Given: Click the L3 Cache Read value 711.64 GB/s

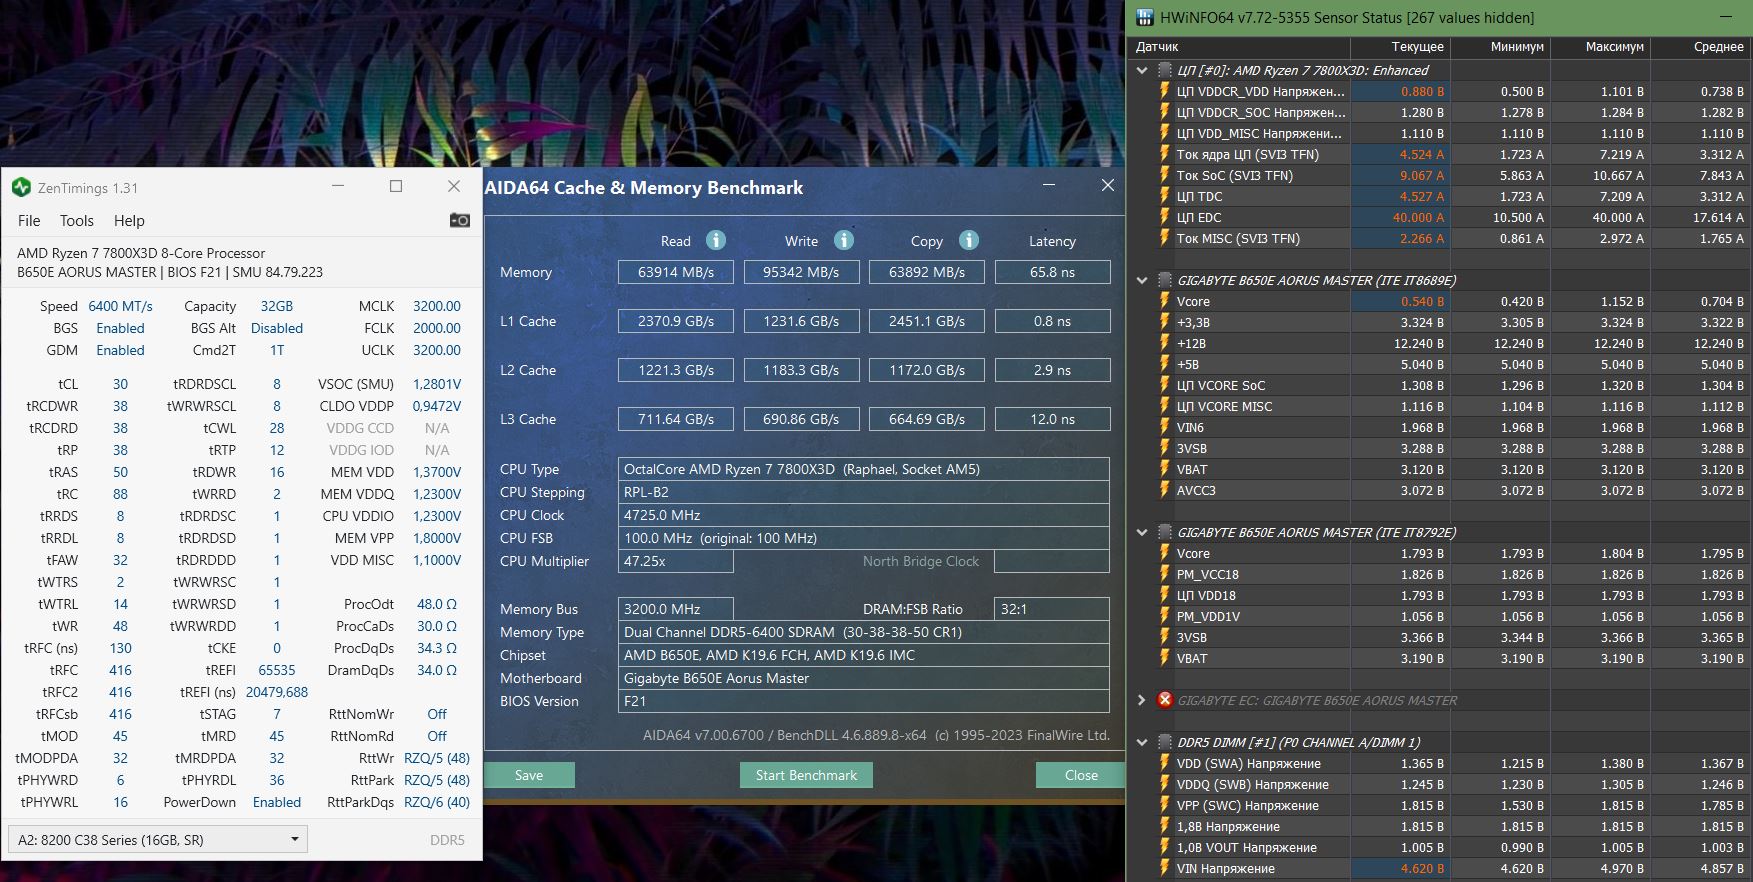Looking at the screenshot, I should (676, 419).
